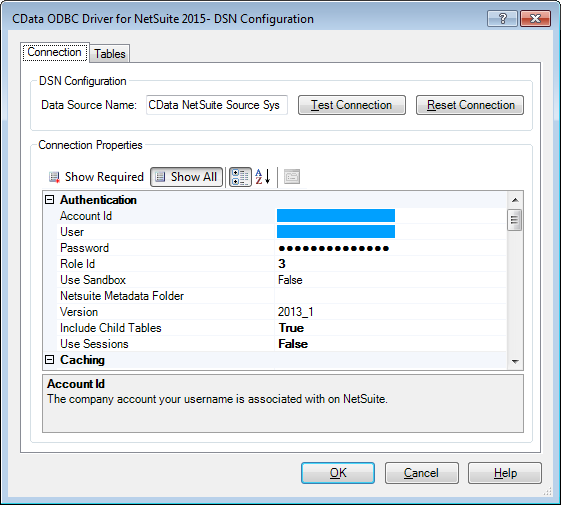Switch to Categorized view icon
This screenshot has width=561, height=505.
pos(240,177)
